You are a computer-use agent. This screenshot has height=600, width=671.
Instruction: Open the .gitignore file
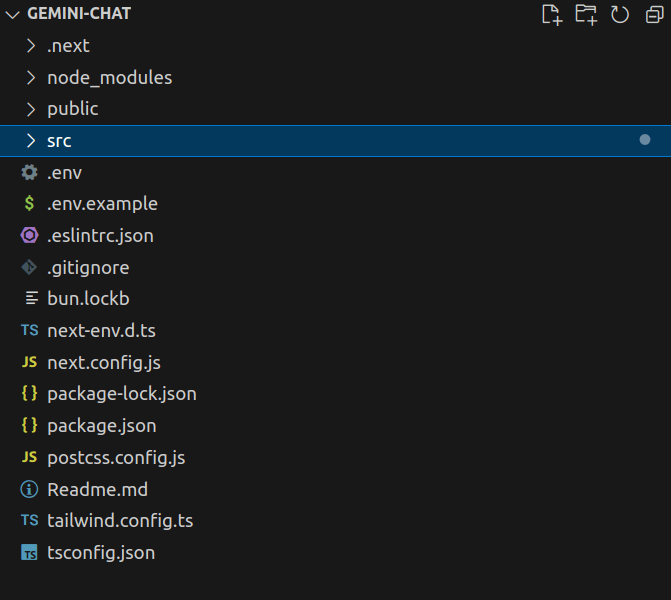(88, 268)
